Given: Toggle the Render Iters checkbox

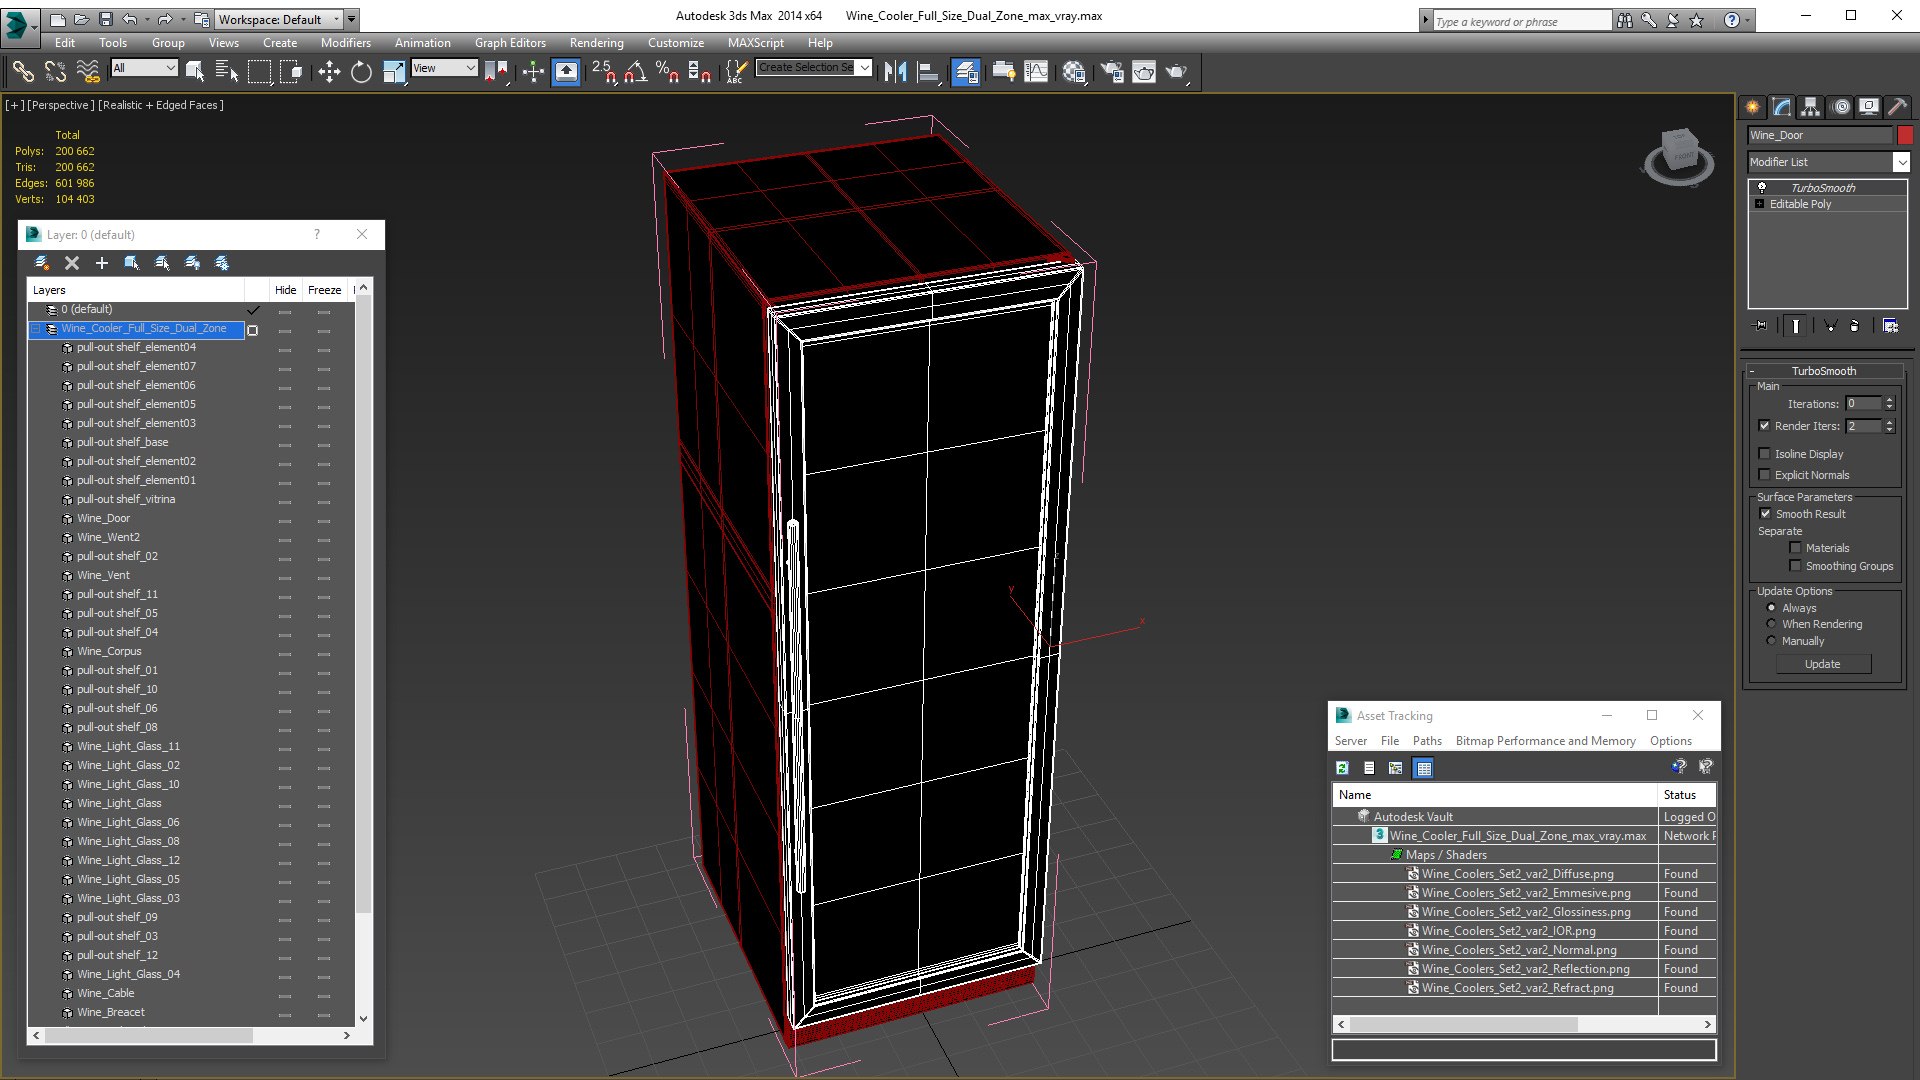Looking at the screenshot, I should (1764, 426).
